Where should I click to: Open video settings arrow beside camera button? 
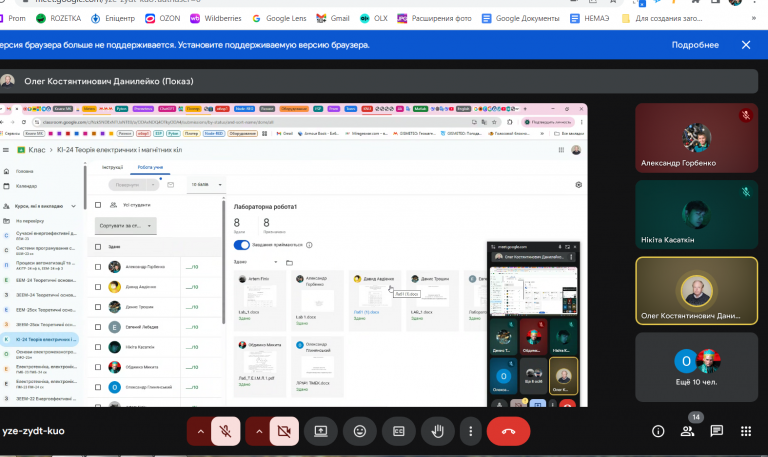pyautogui.click(x=259, y=431)
